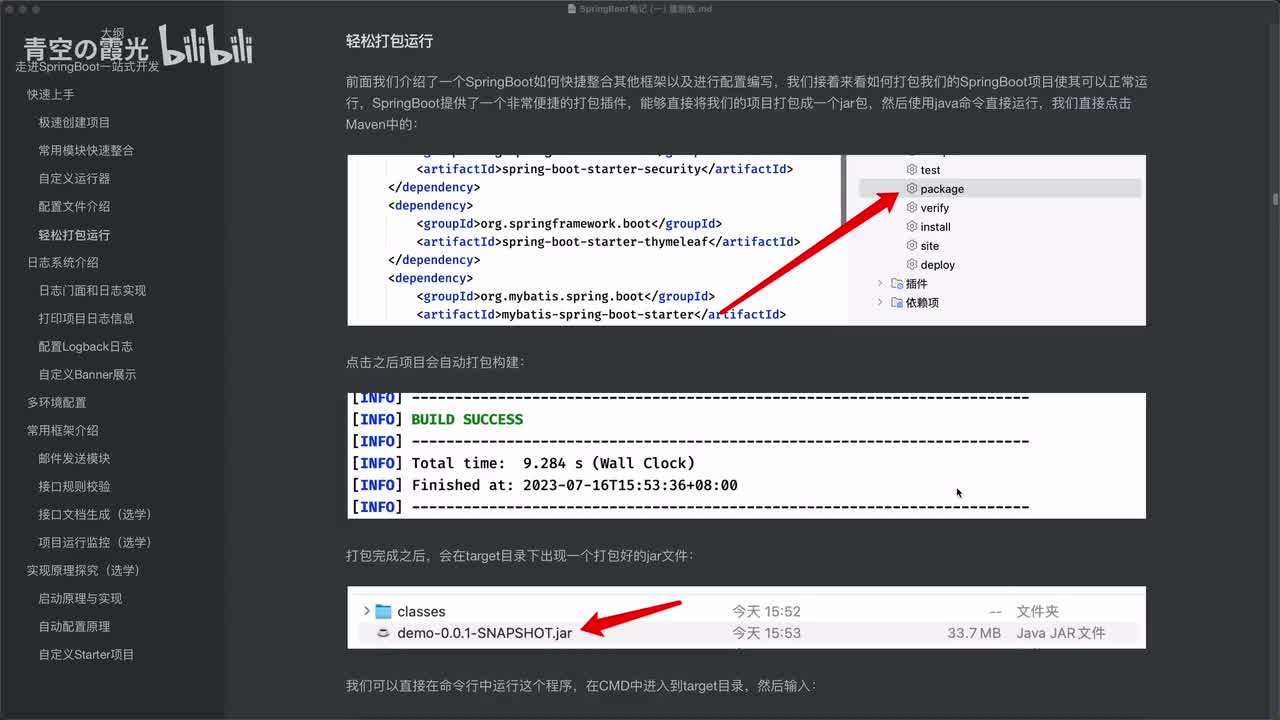The image size is (1280, 720).
Task: Click the red close window button
Action: [9, 8]
